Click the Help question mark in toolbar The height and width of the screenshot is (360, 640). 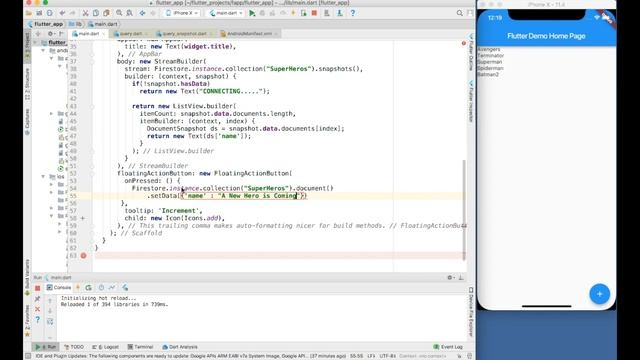353,13
